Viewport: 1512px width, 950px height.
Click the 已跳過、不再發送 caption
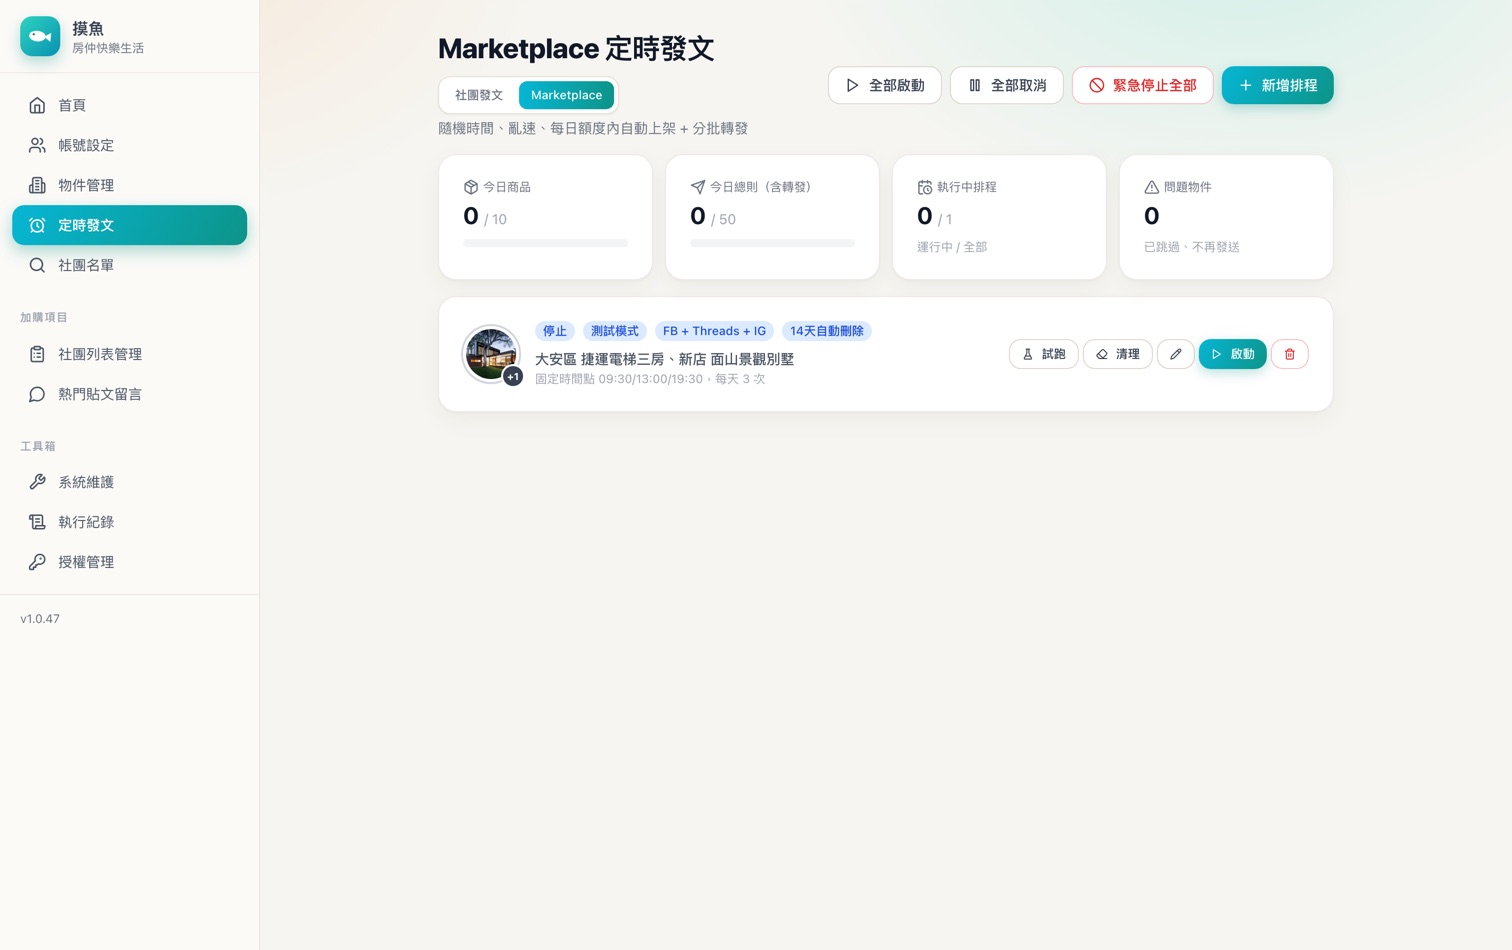point(1192,247)
